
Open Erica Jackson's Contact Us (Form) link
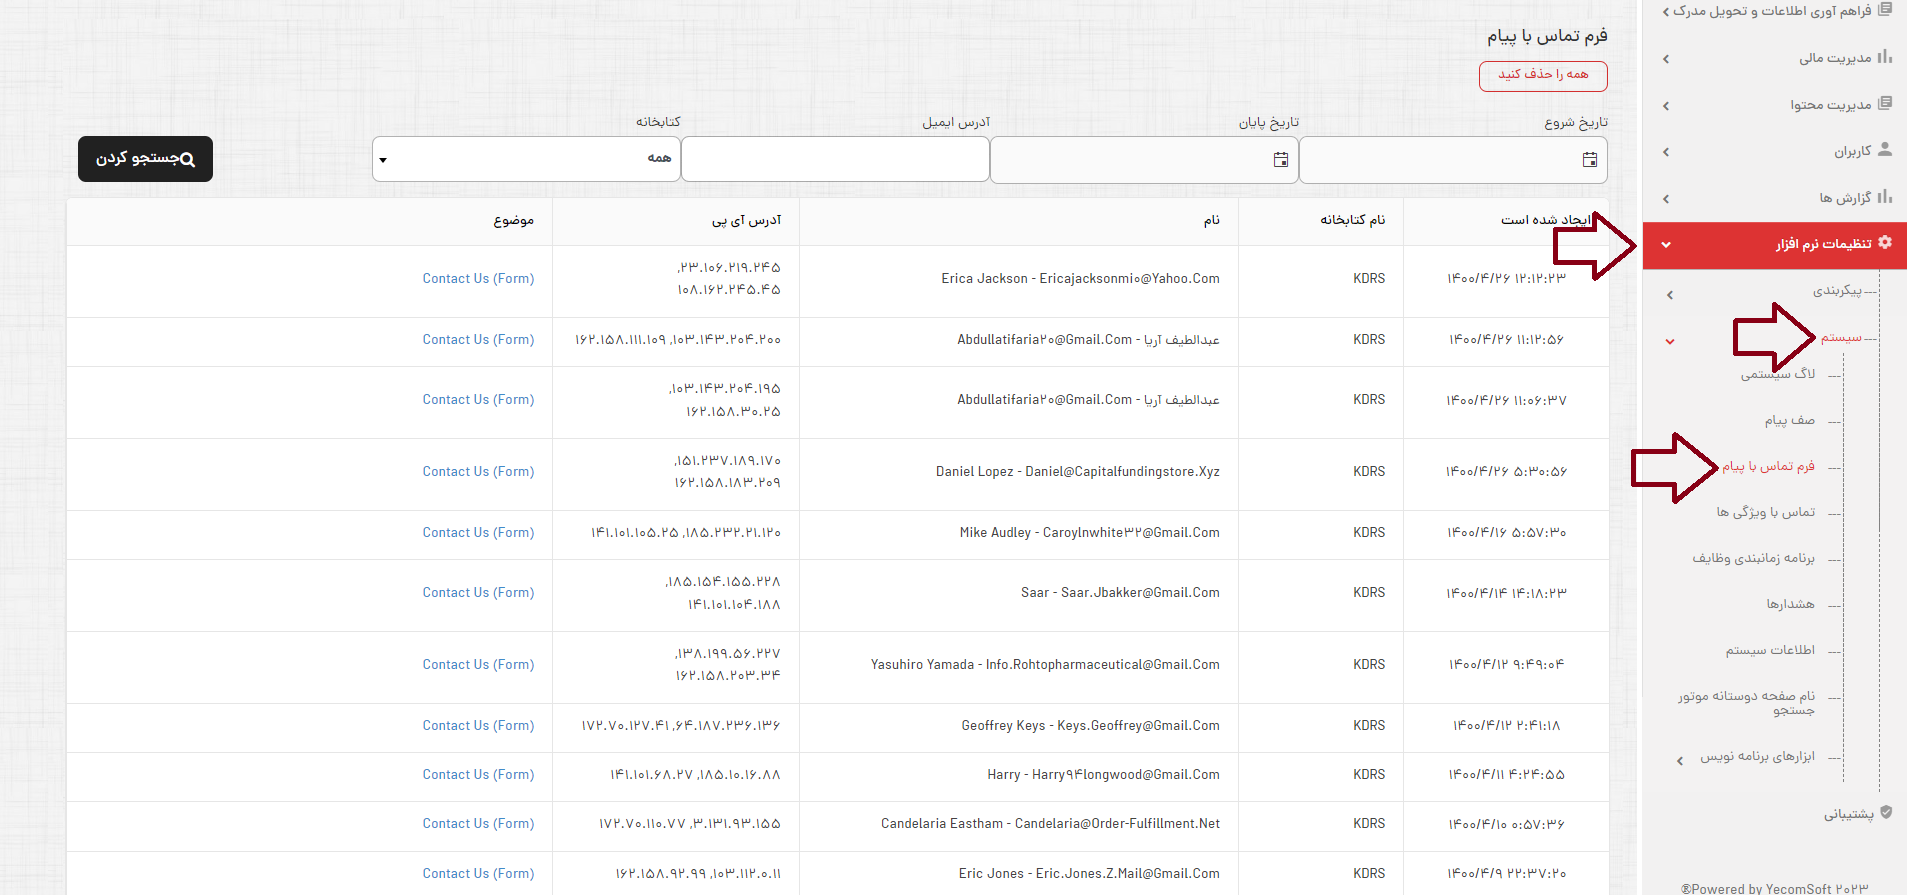(478, 279)
